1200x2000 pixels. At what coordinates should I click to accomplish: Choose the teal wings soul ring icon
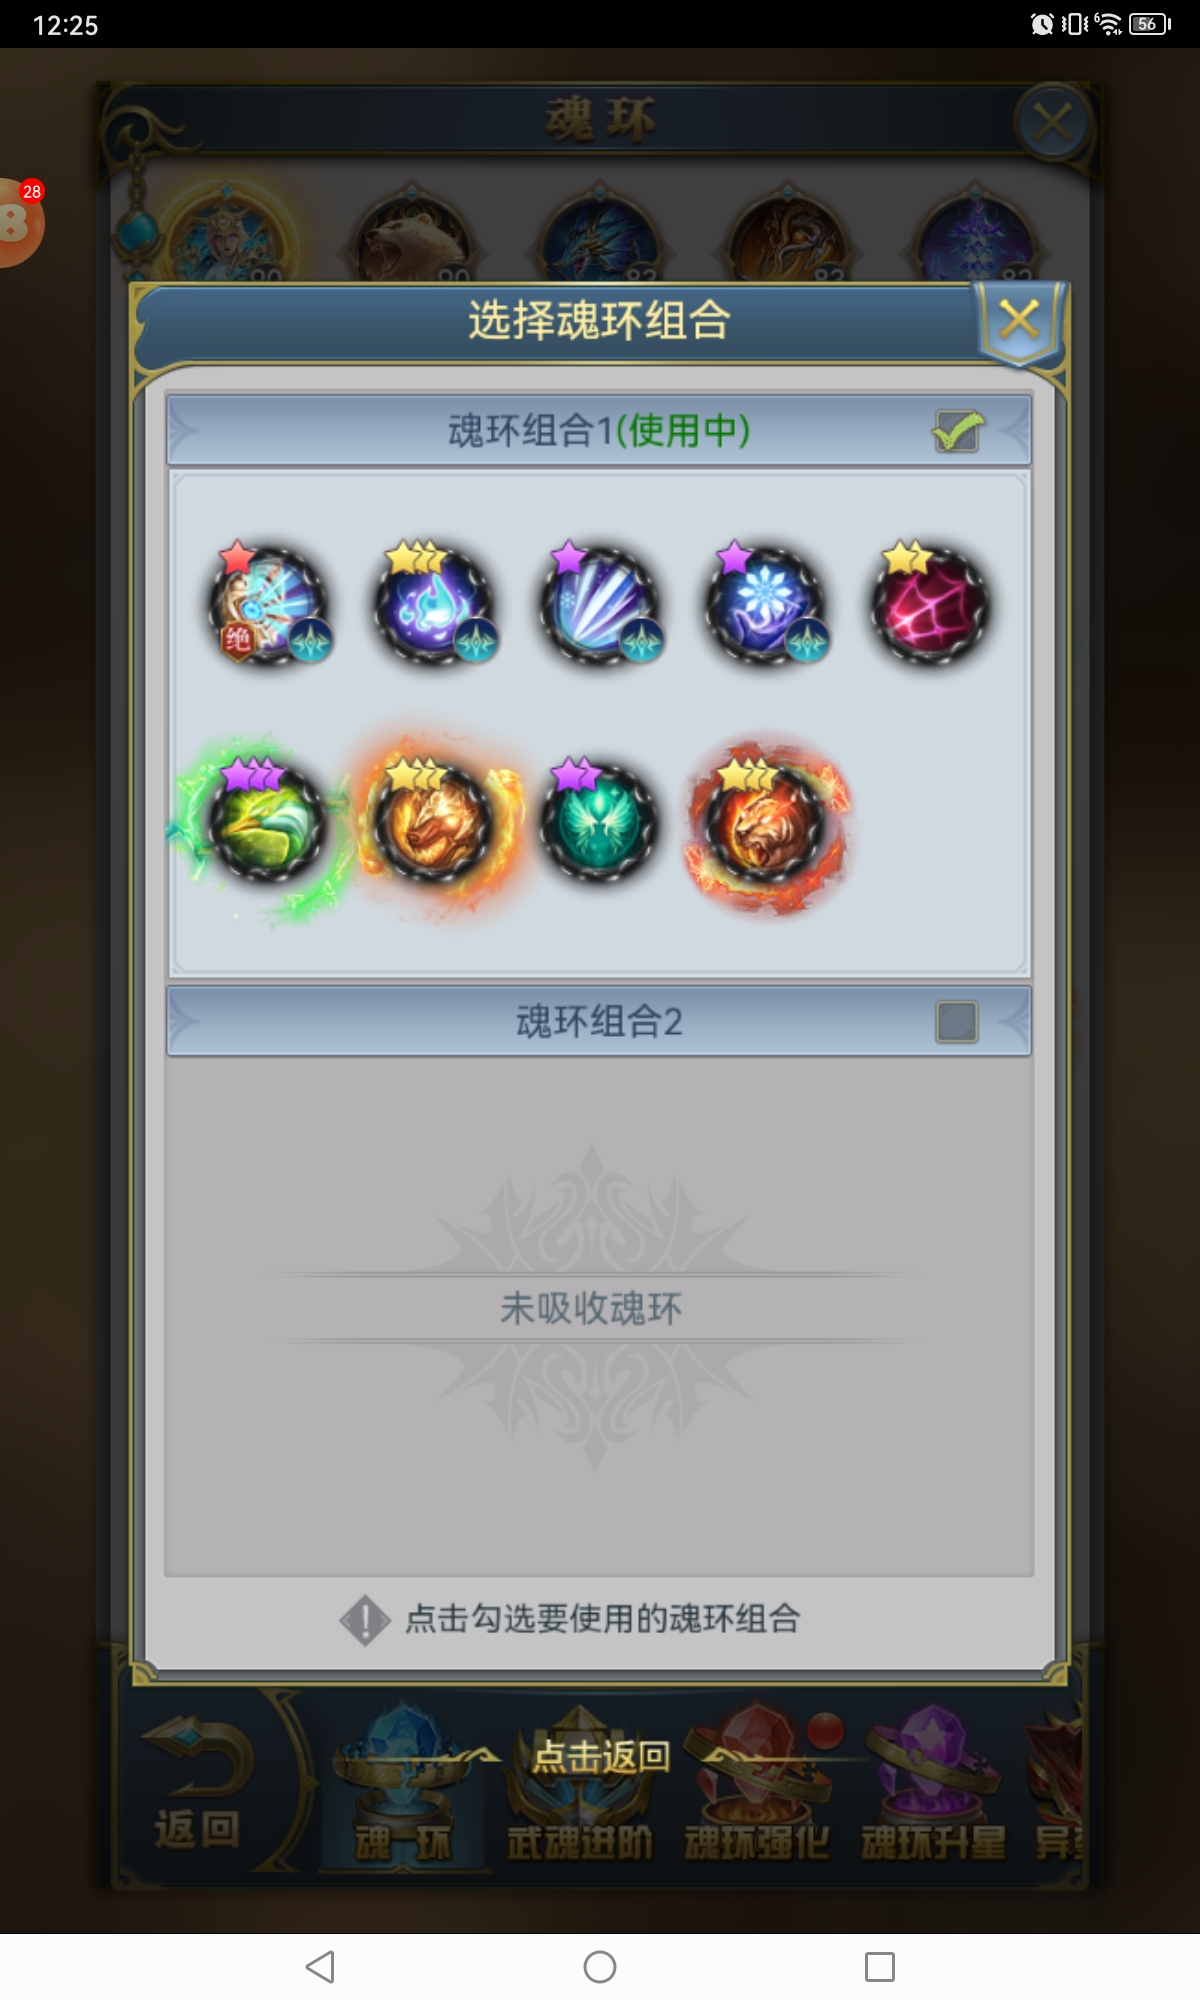600,822
